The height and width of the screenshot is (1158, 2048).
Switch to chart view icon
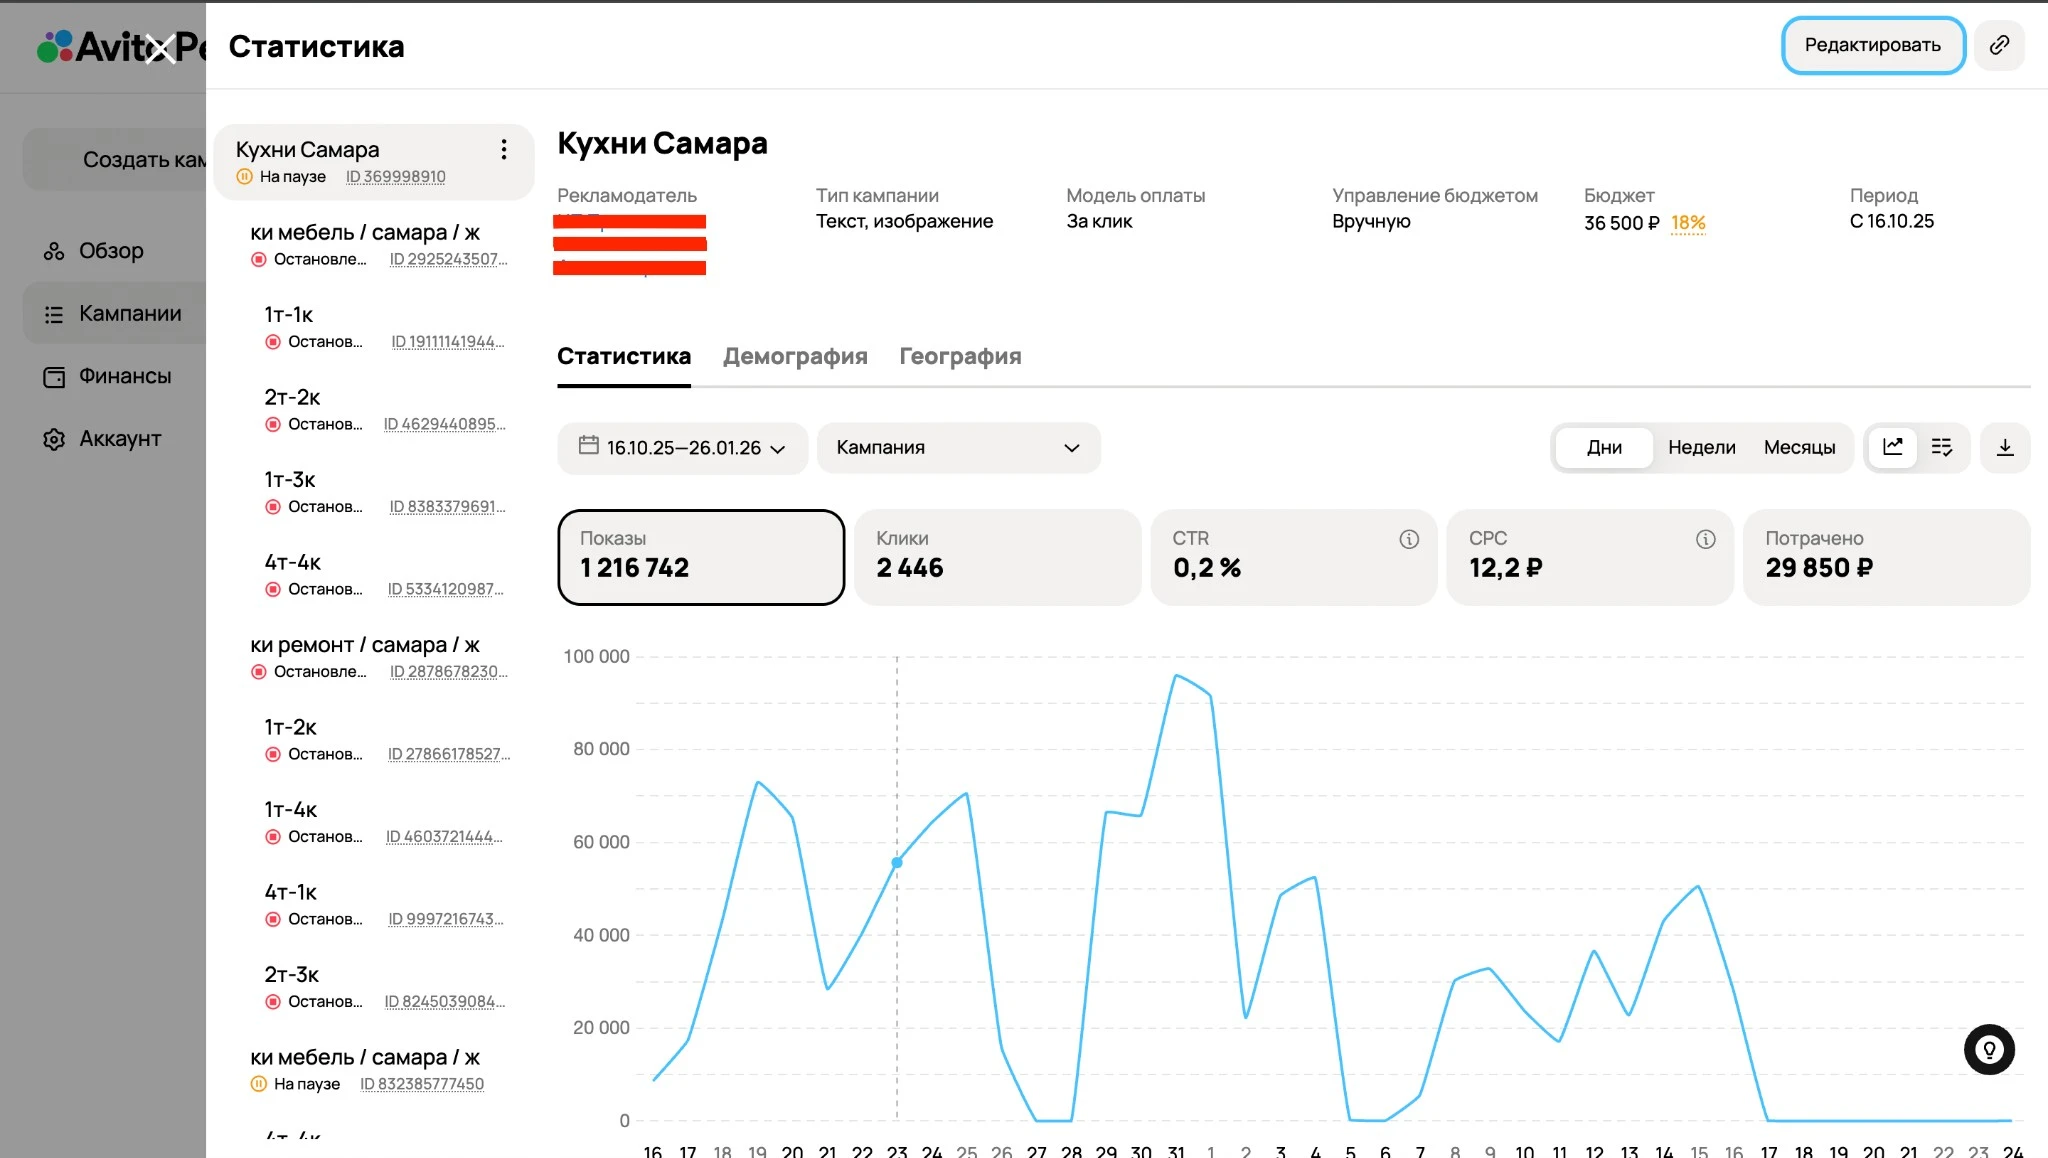coord(1893,447)
